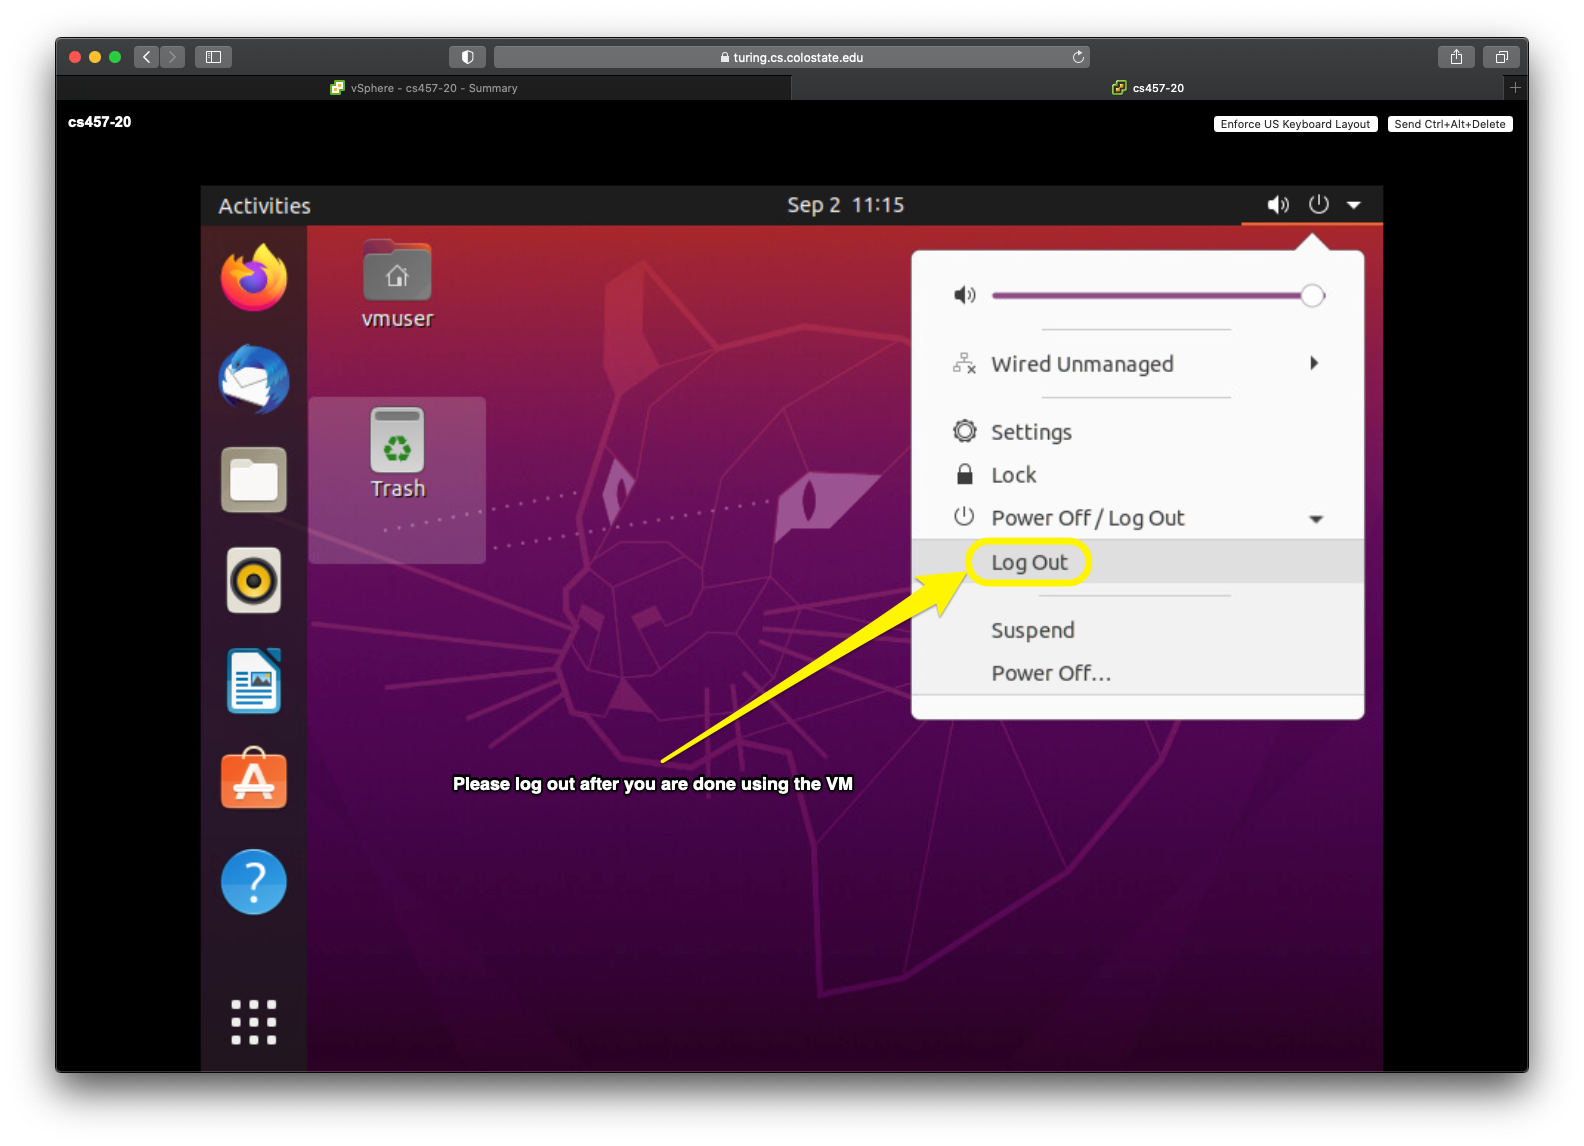
Task: Launch LibreOffice Writer from the dock
Action: (x=254, y=681)
